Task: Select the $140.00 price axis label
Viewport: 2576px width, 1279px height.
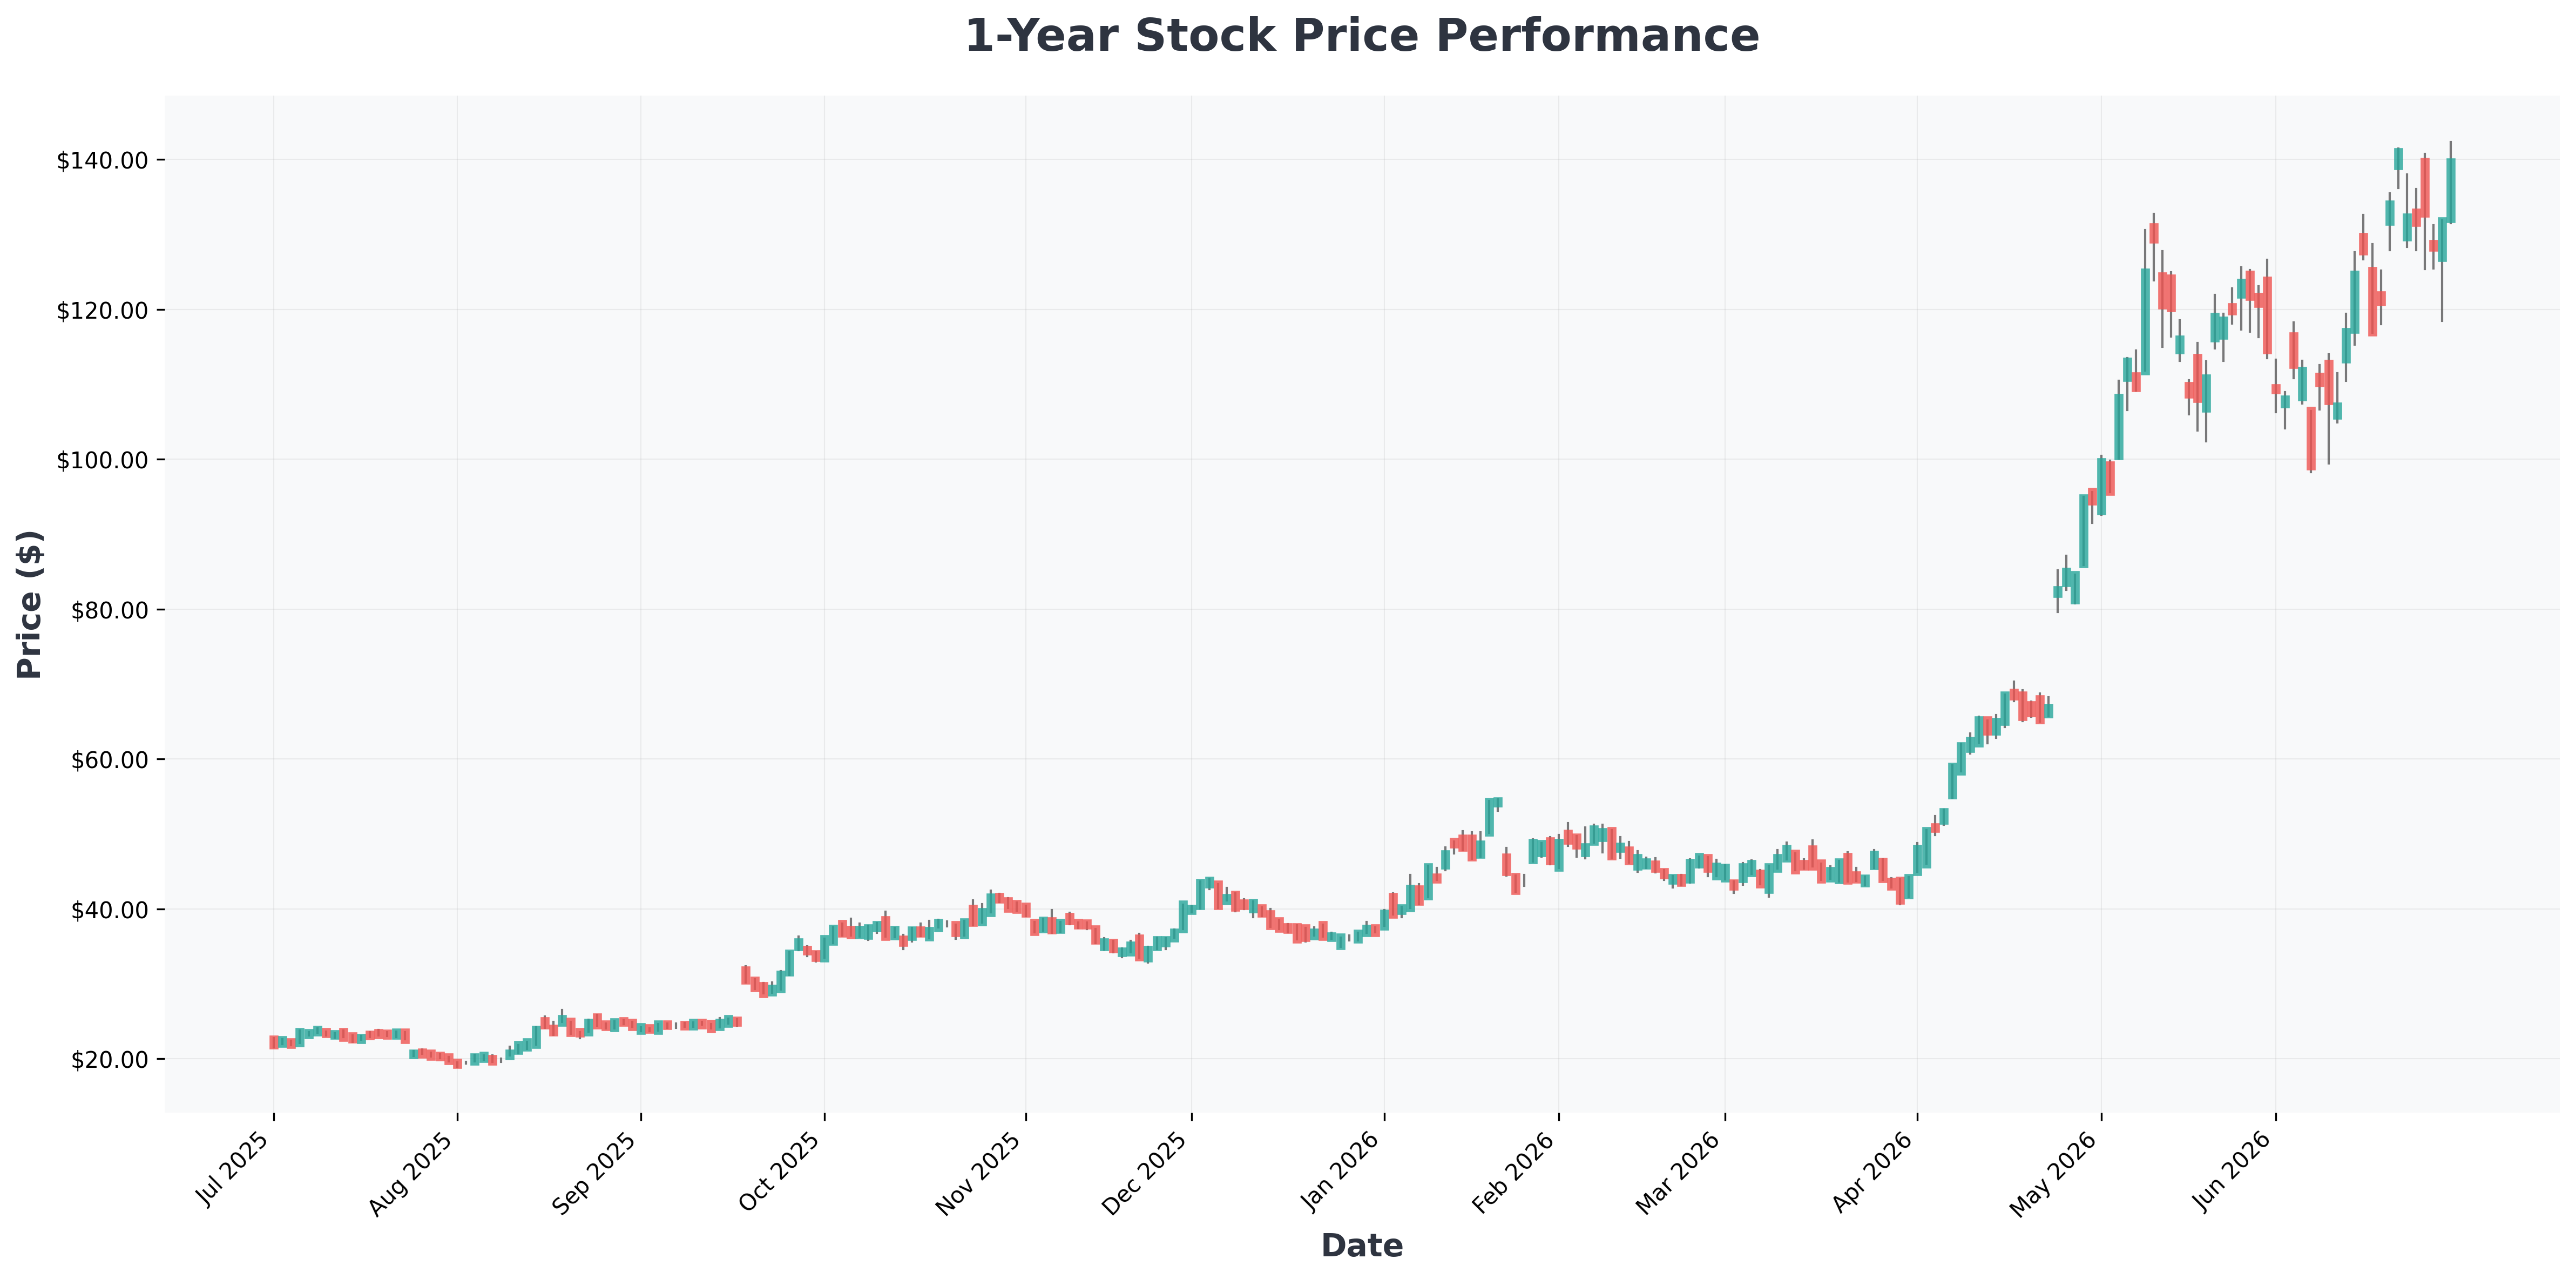Action: [x=102, y=161]
